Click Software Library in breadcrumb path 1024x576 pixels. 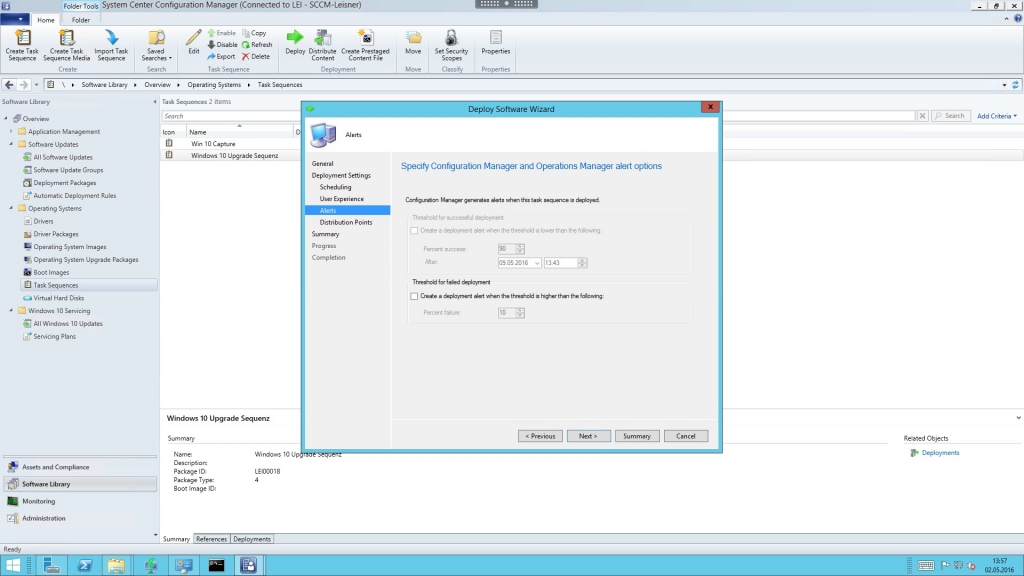104,85
